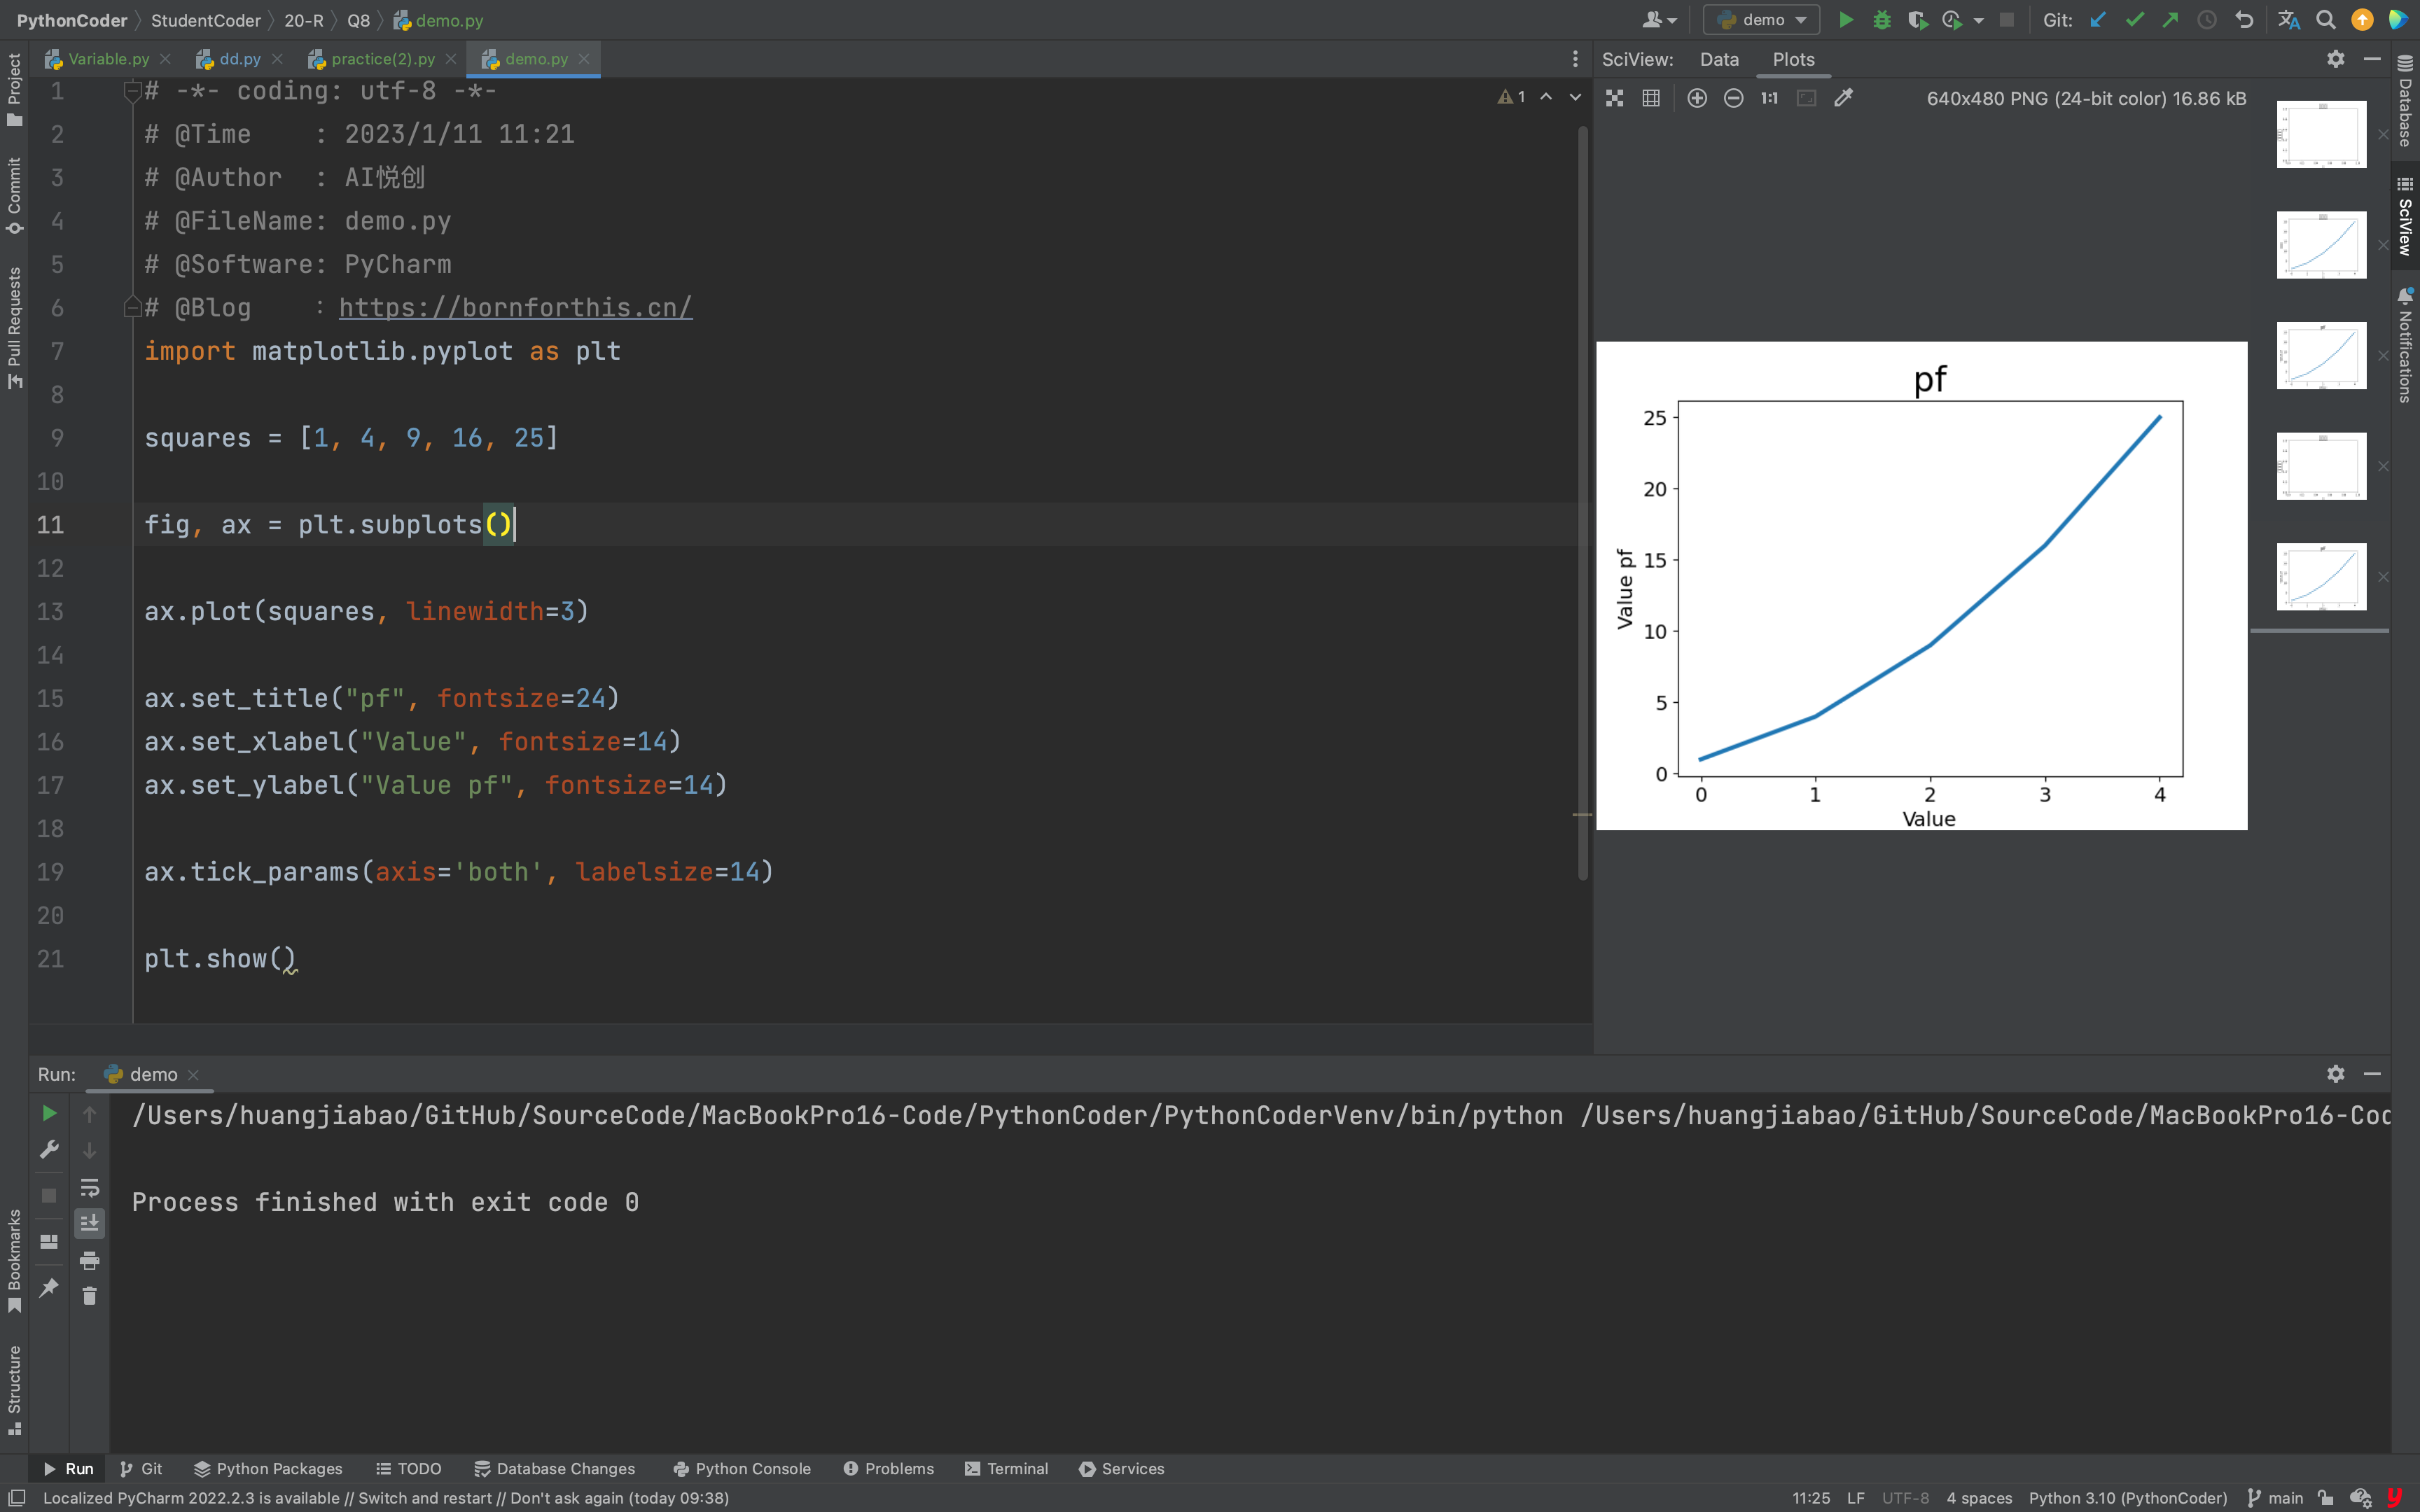Screen dimensions: 2420x1512
Task: Zoom out on the SciView plot
Action: pos(1733,98)
